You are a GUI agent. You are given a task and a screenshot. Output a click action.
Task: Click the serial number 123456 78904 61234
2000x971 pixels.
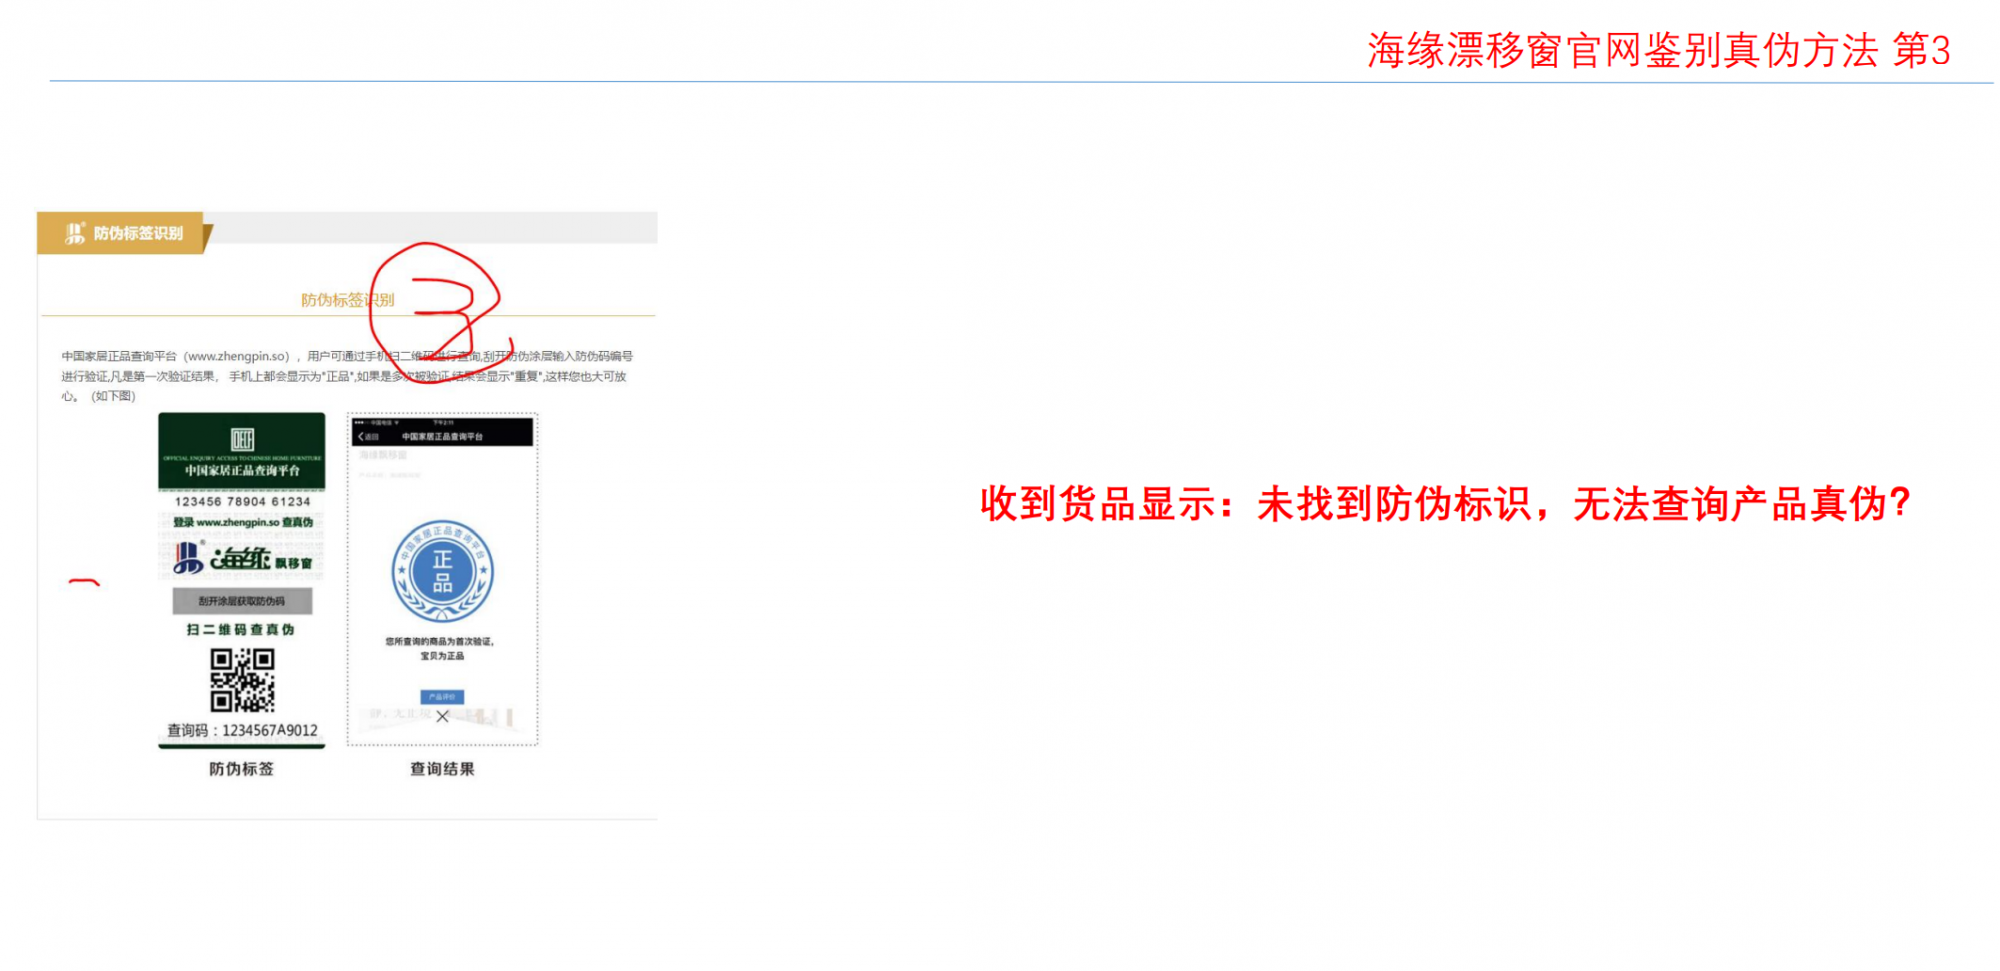(x=242, y=502)
